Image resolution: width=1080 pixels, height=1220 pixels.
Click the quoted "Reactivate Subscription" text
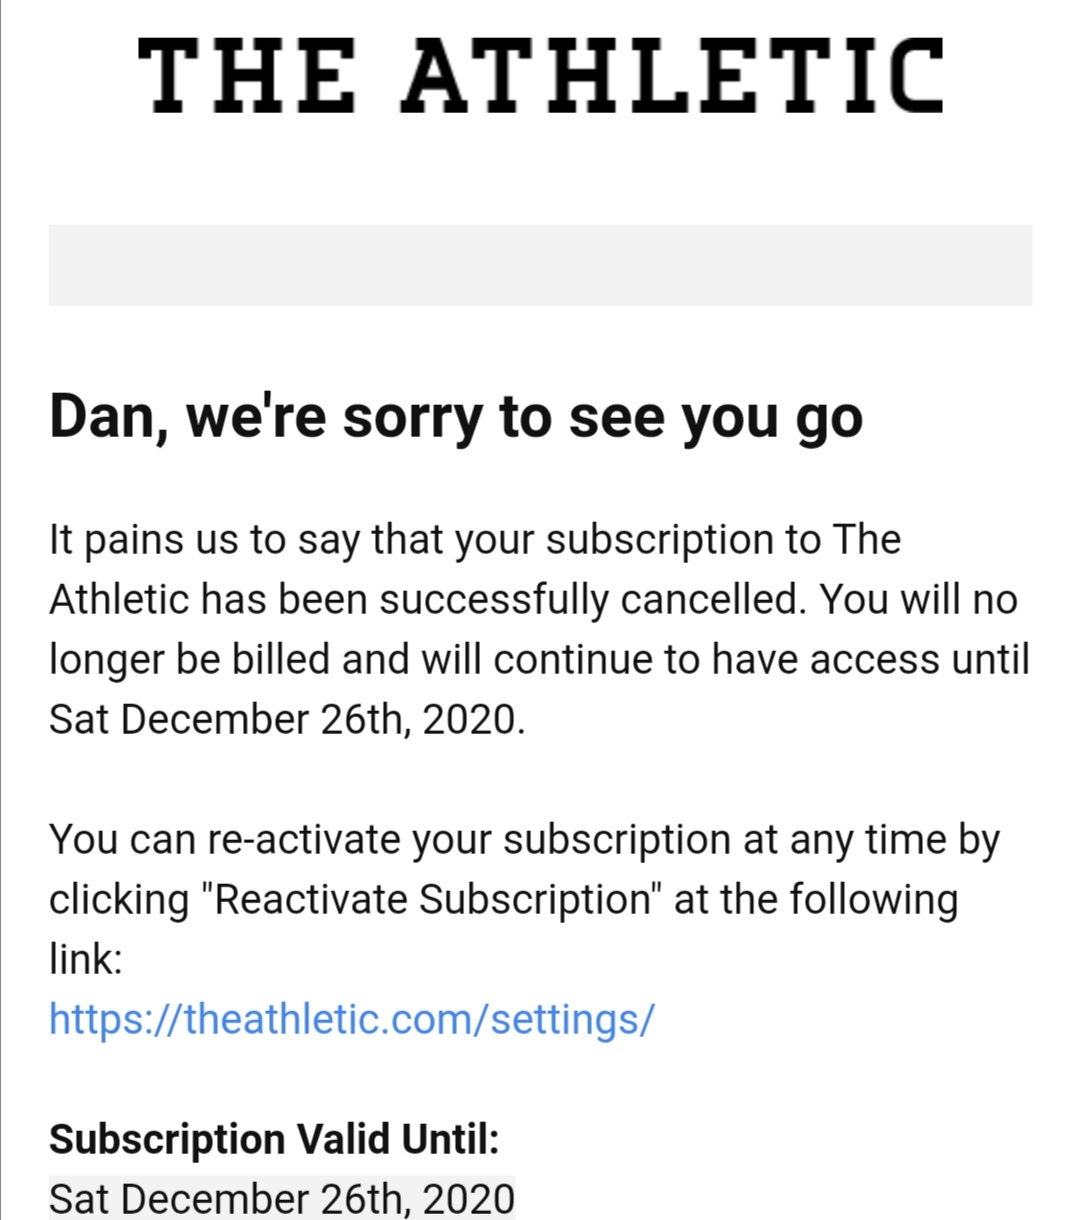431,899
